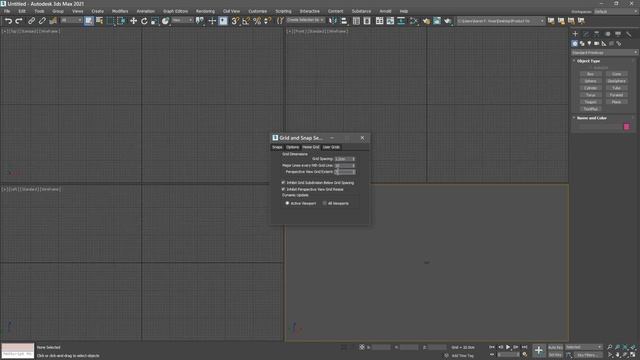Open Select by Name list
Screen dimensions: 640x360
pos(99,21)
